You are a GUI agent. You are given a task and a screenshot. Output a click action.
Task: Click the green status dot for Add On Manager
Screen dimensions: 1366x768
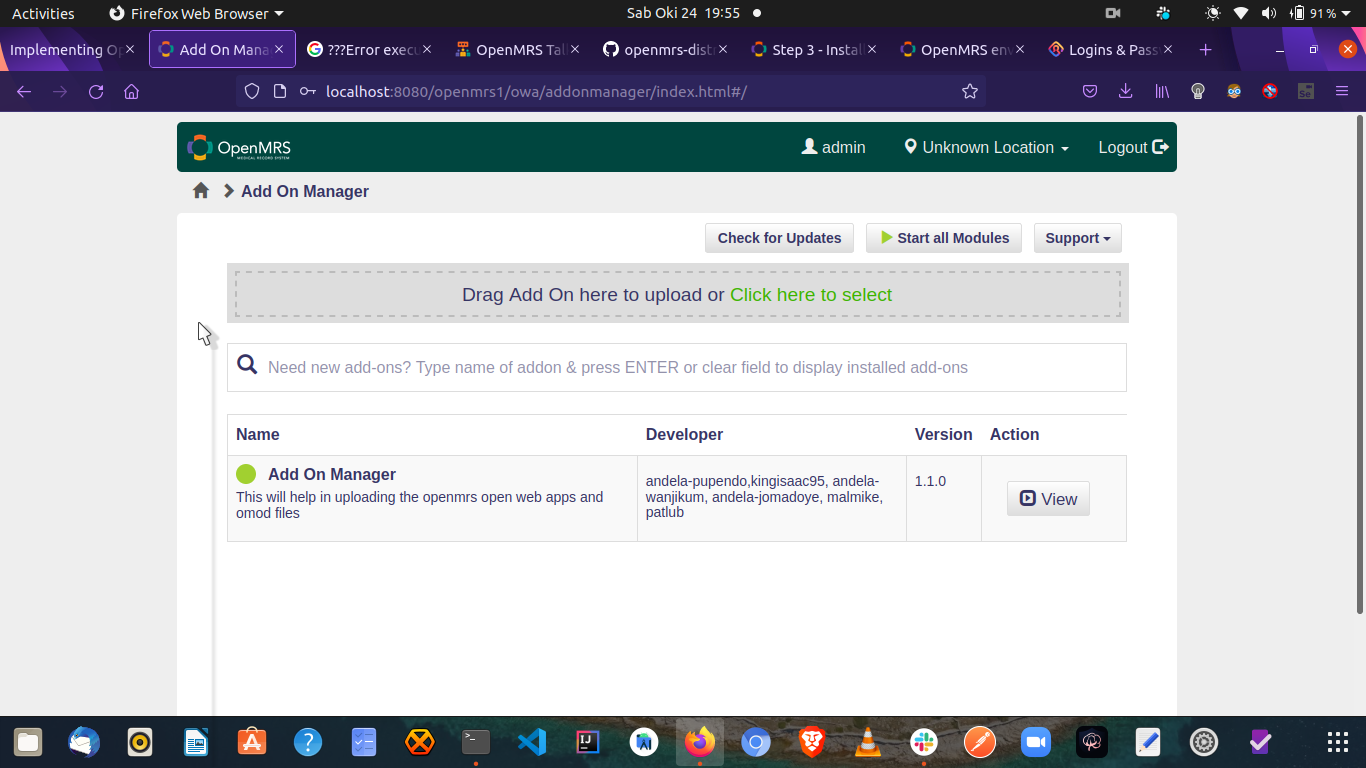click(x=246, y=474)
